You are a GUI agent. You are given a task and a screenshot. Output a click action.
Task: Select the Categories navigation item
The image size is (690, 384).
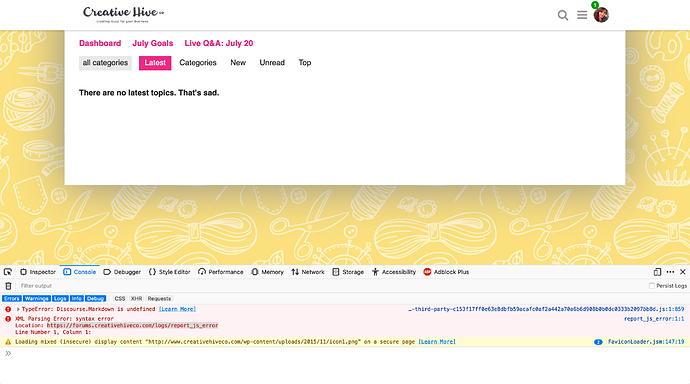(x=198, y=63)
